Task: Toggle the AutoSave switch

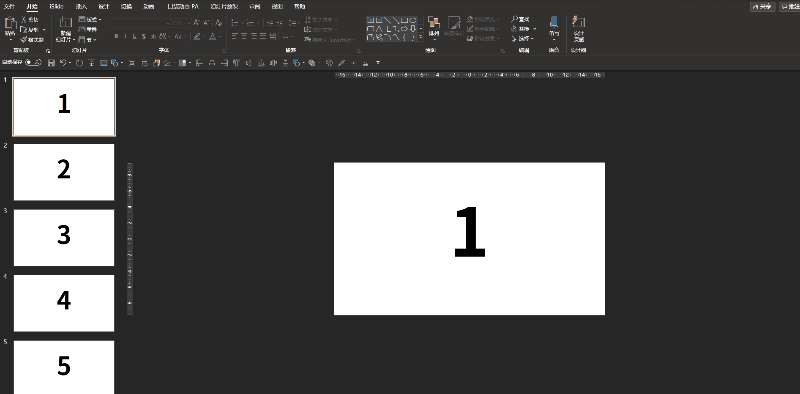Action: click(34, 62)
